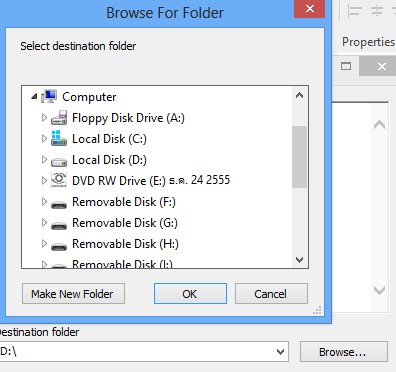Click the folder tree scroll down arrow
This screenshot has height=372, width=396.
[x=299, y=260]
